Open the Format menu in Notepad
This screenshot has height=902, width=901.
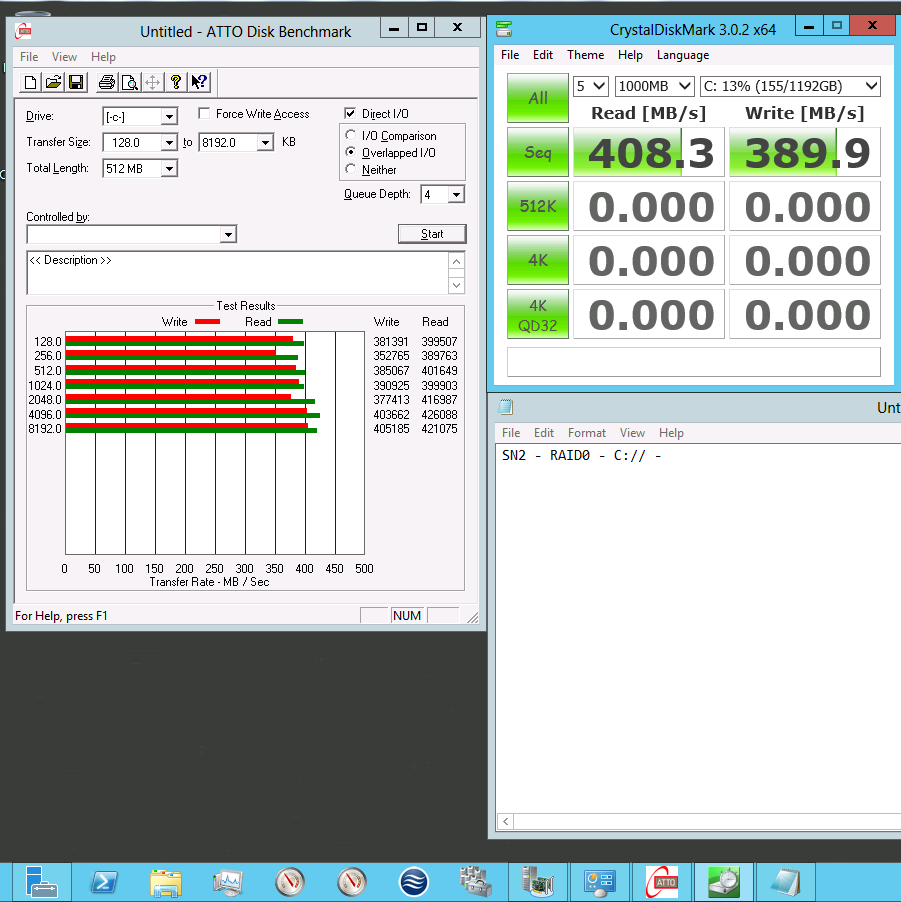point(586,433)
